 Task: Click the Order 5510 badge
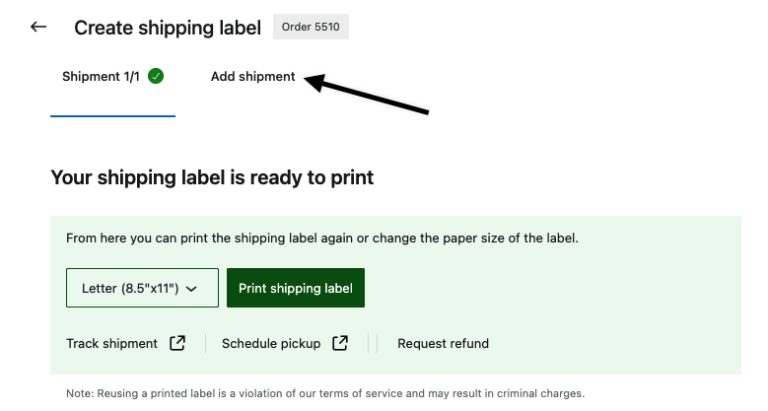coord(310,27)
